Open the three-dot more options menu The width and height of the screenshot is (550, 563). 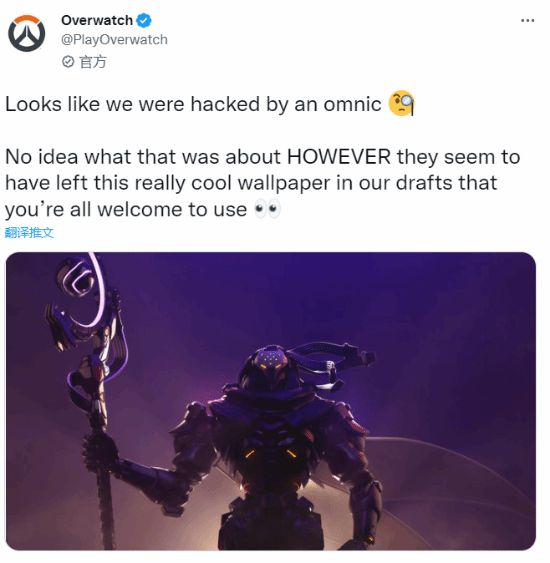tap(527, 21)
